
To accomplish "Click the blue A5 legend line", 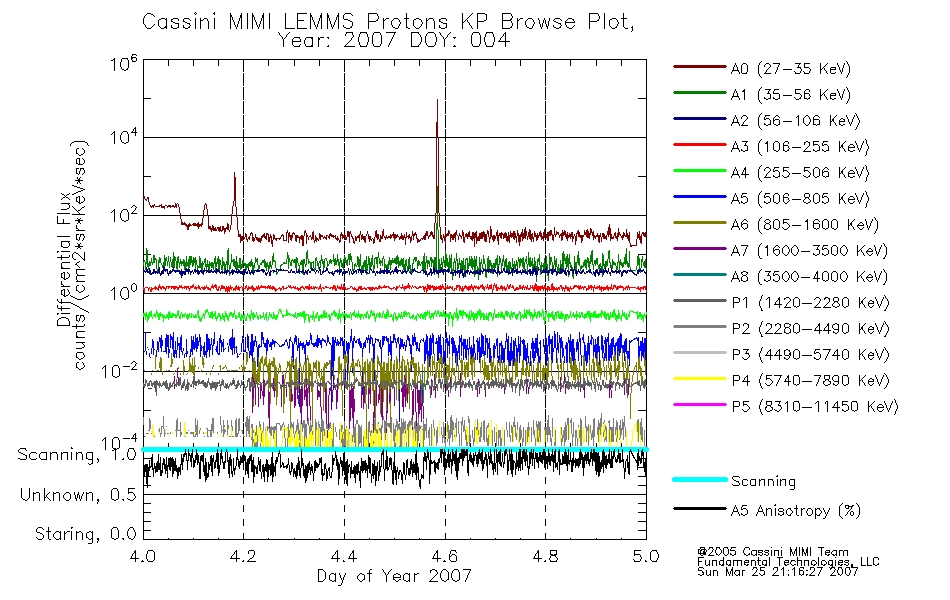I will coord(700,197).
